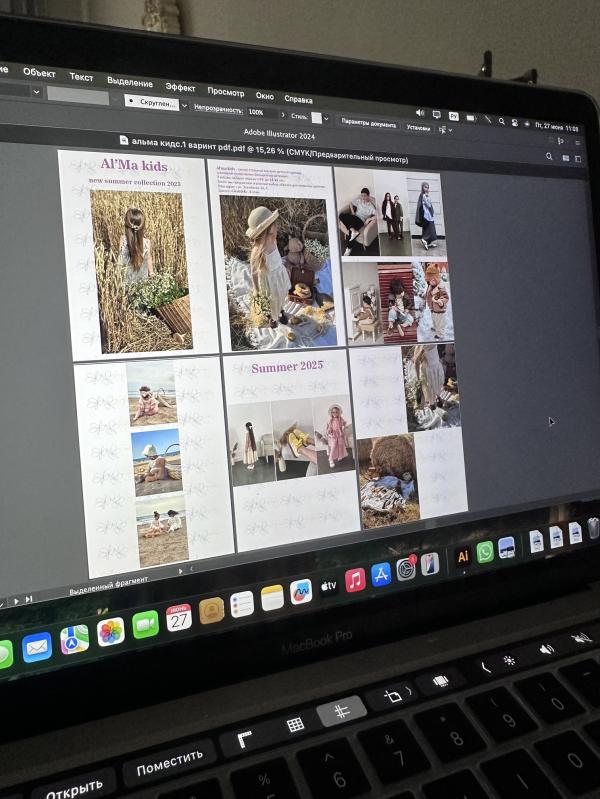The height and width of the screenshot is (799, 600).
Task: Open iPhone Mirroring from the Dock
Action: click(430, 564)
